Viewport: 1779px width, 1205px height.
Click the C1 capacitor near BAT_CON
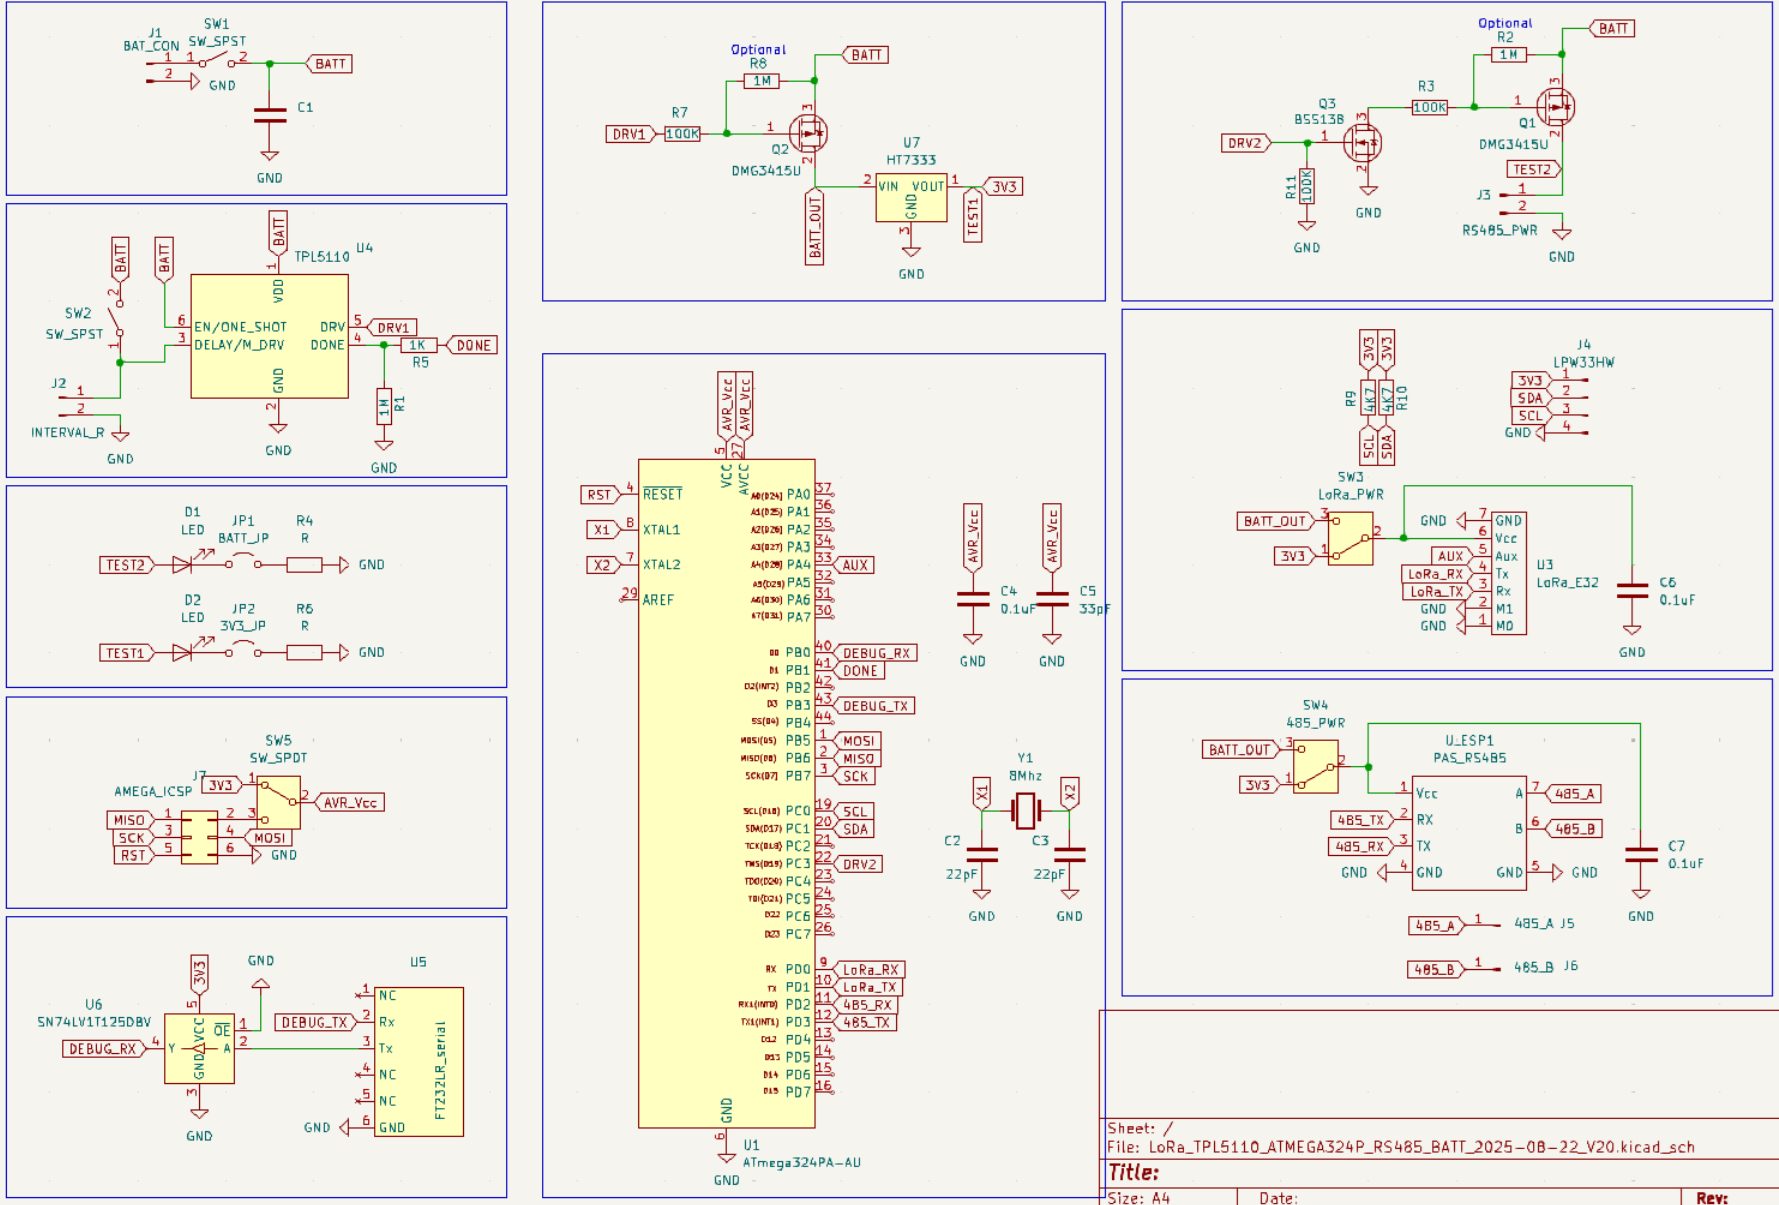[270, 116]
